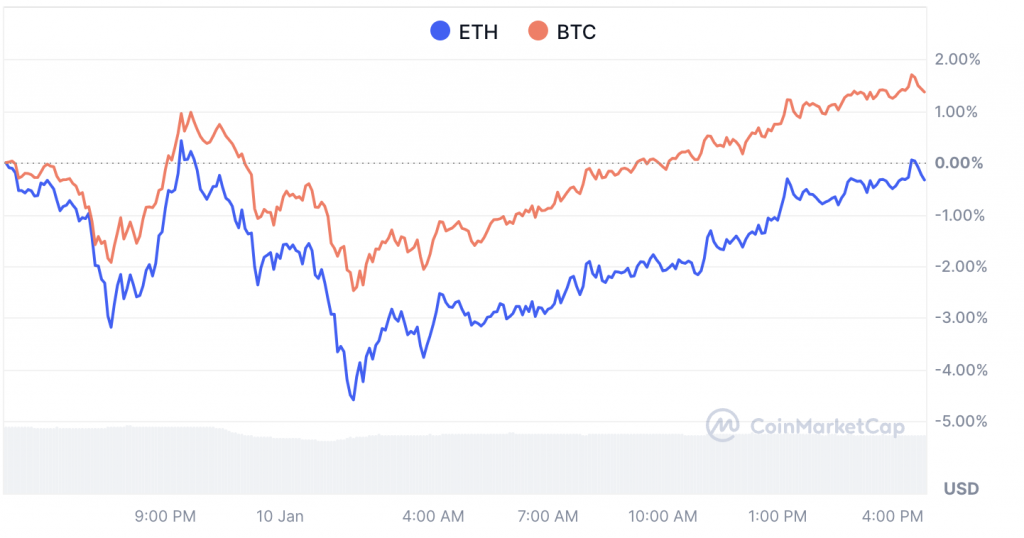Select the 9:00 PM time axis label

(x=165, y=516)
